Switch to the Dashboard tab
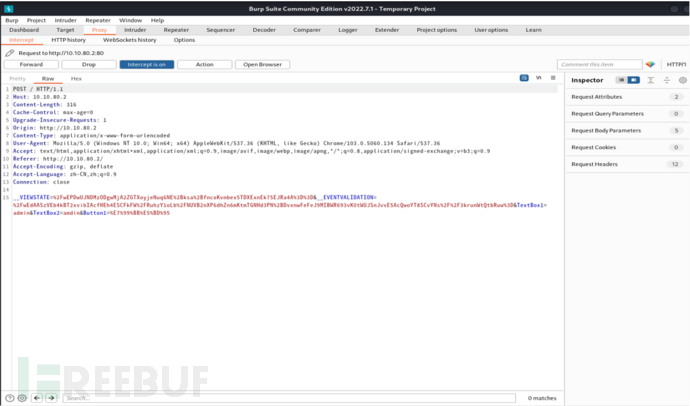 (24, 30)
